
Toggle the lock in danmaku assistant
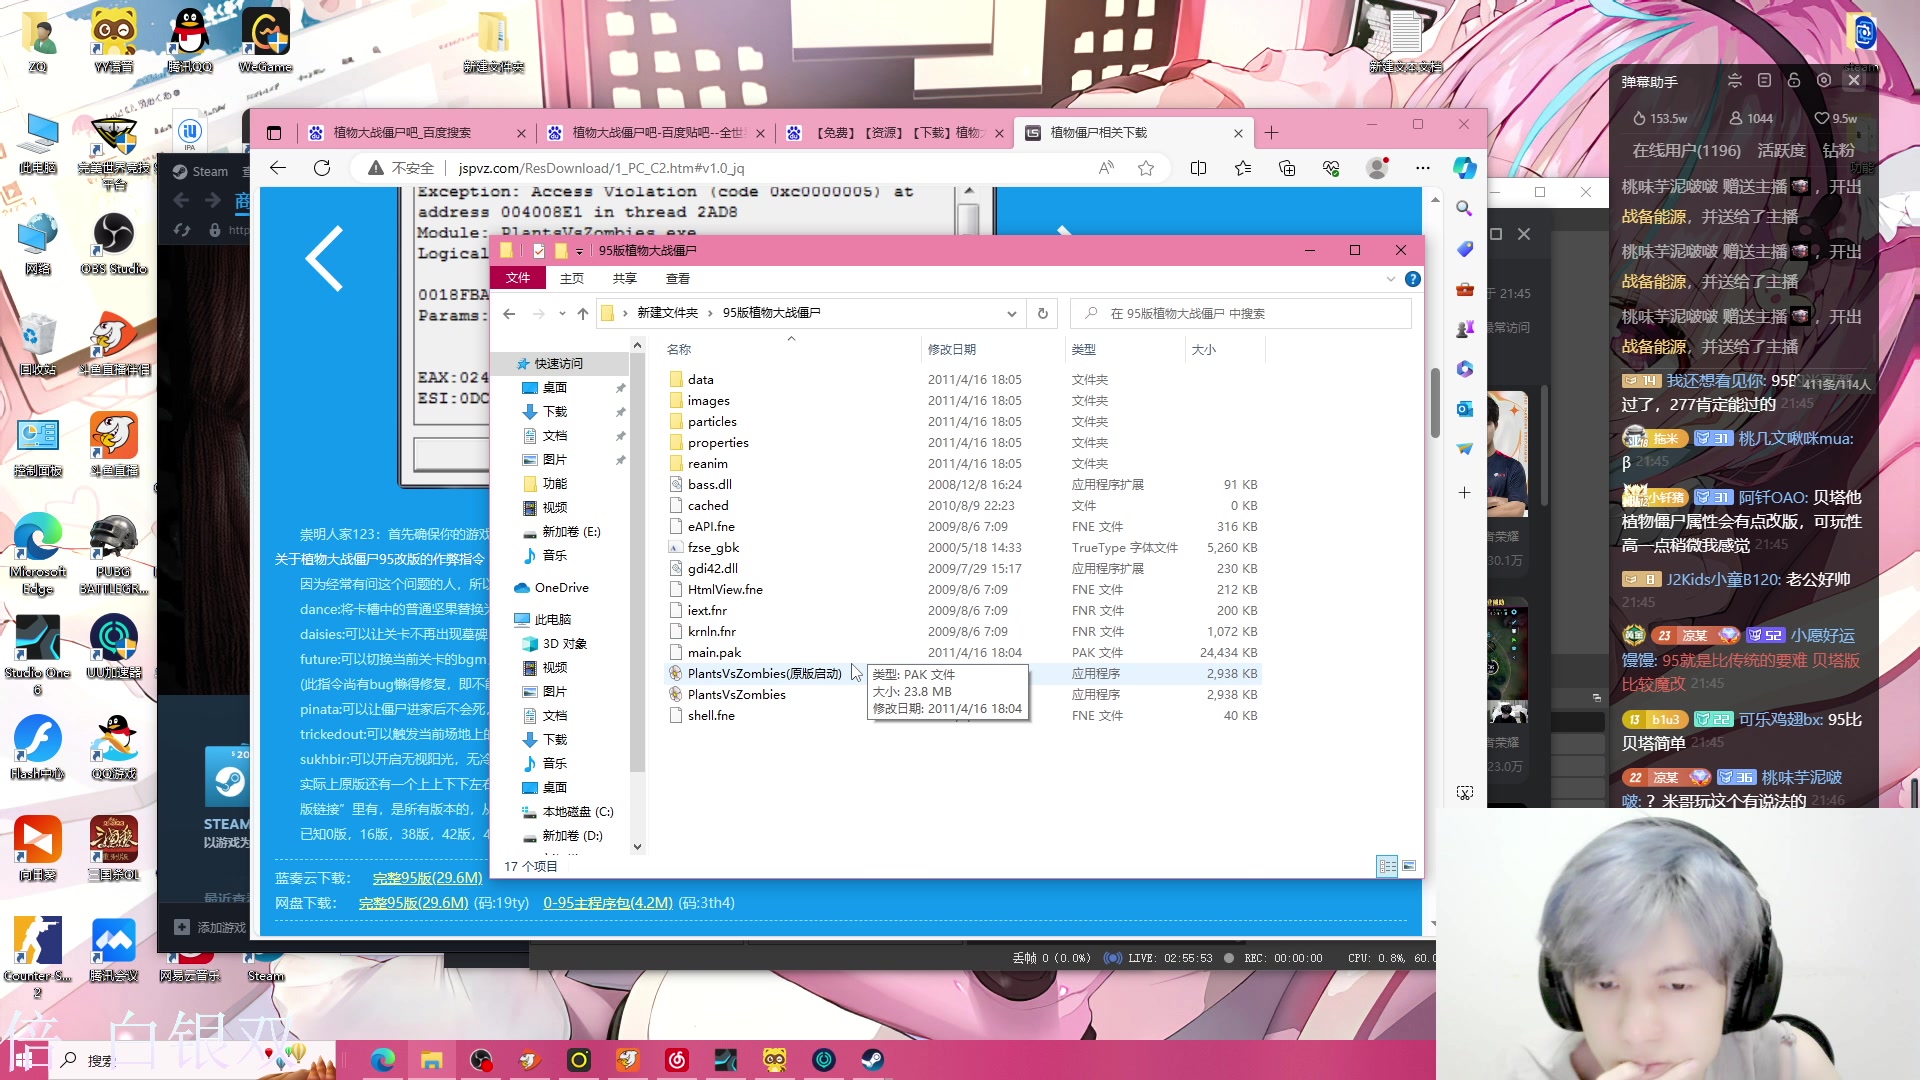point(1794,81)
